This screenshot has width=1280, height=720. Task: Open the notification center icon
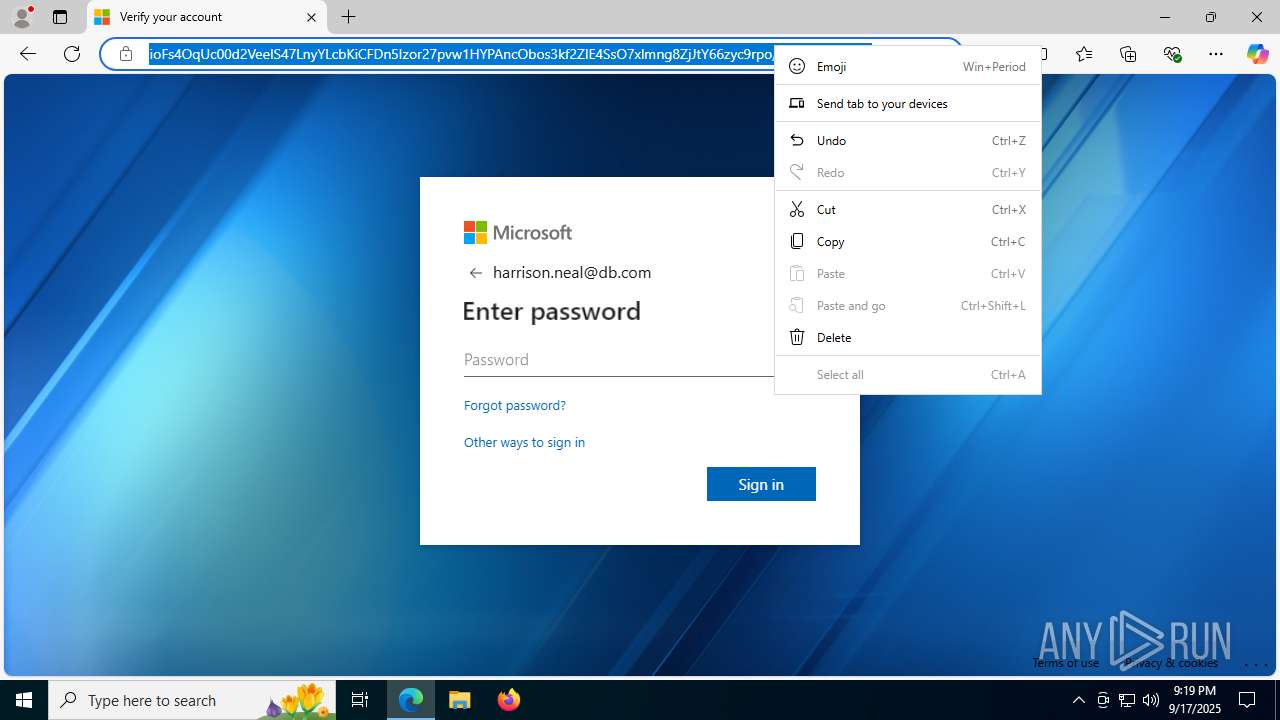(x=1247, y=700)
